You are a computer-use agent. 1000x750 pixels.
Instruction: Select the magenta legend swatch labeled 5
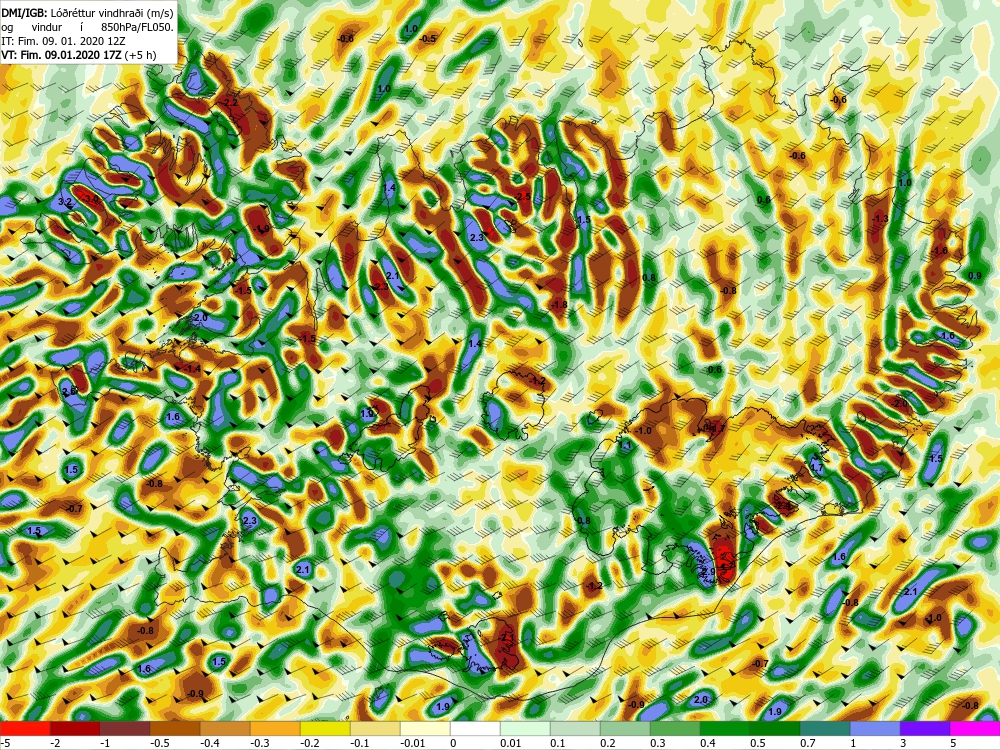tap(975, 728)
